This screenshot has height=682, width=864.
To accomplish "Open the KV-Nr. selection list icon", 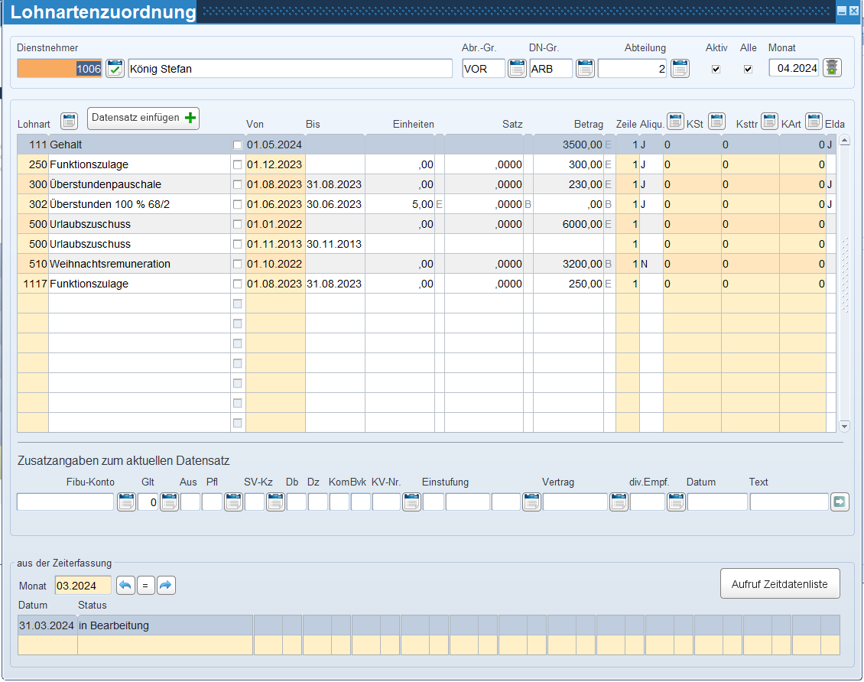I will 411,502.
